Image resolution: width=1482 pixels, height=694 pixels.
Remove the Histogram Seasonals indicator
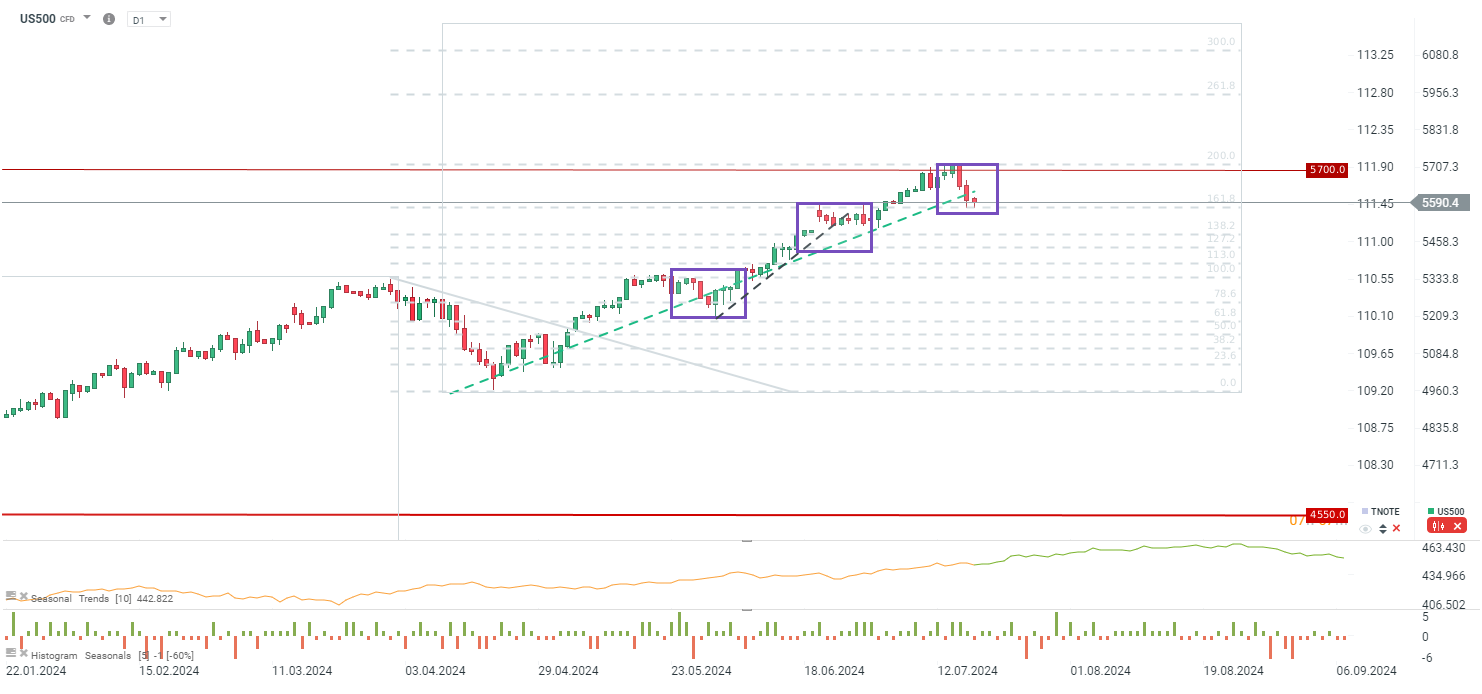pos(24,653)
